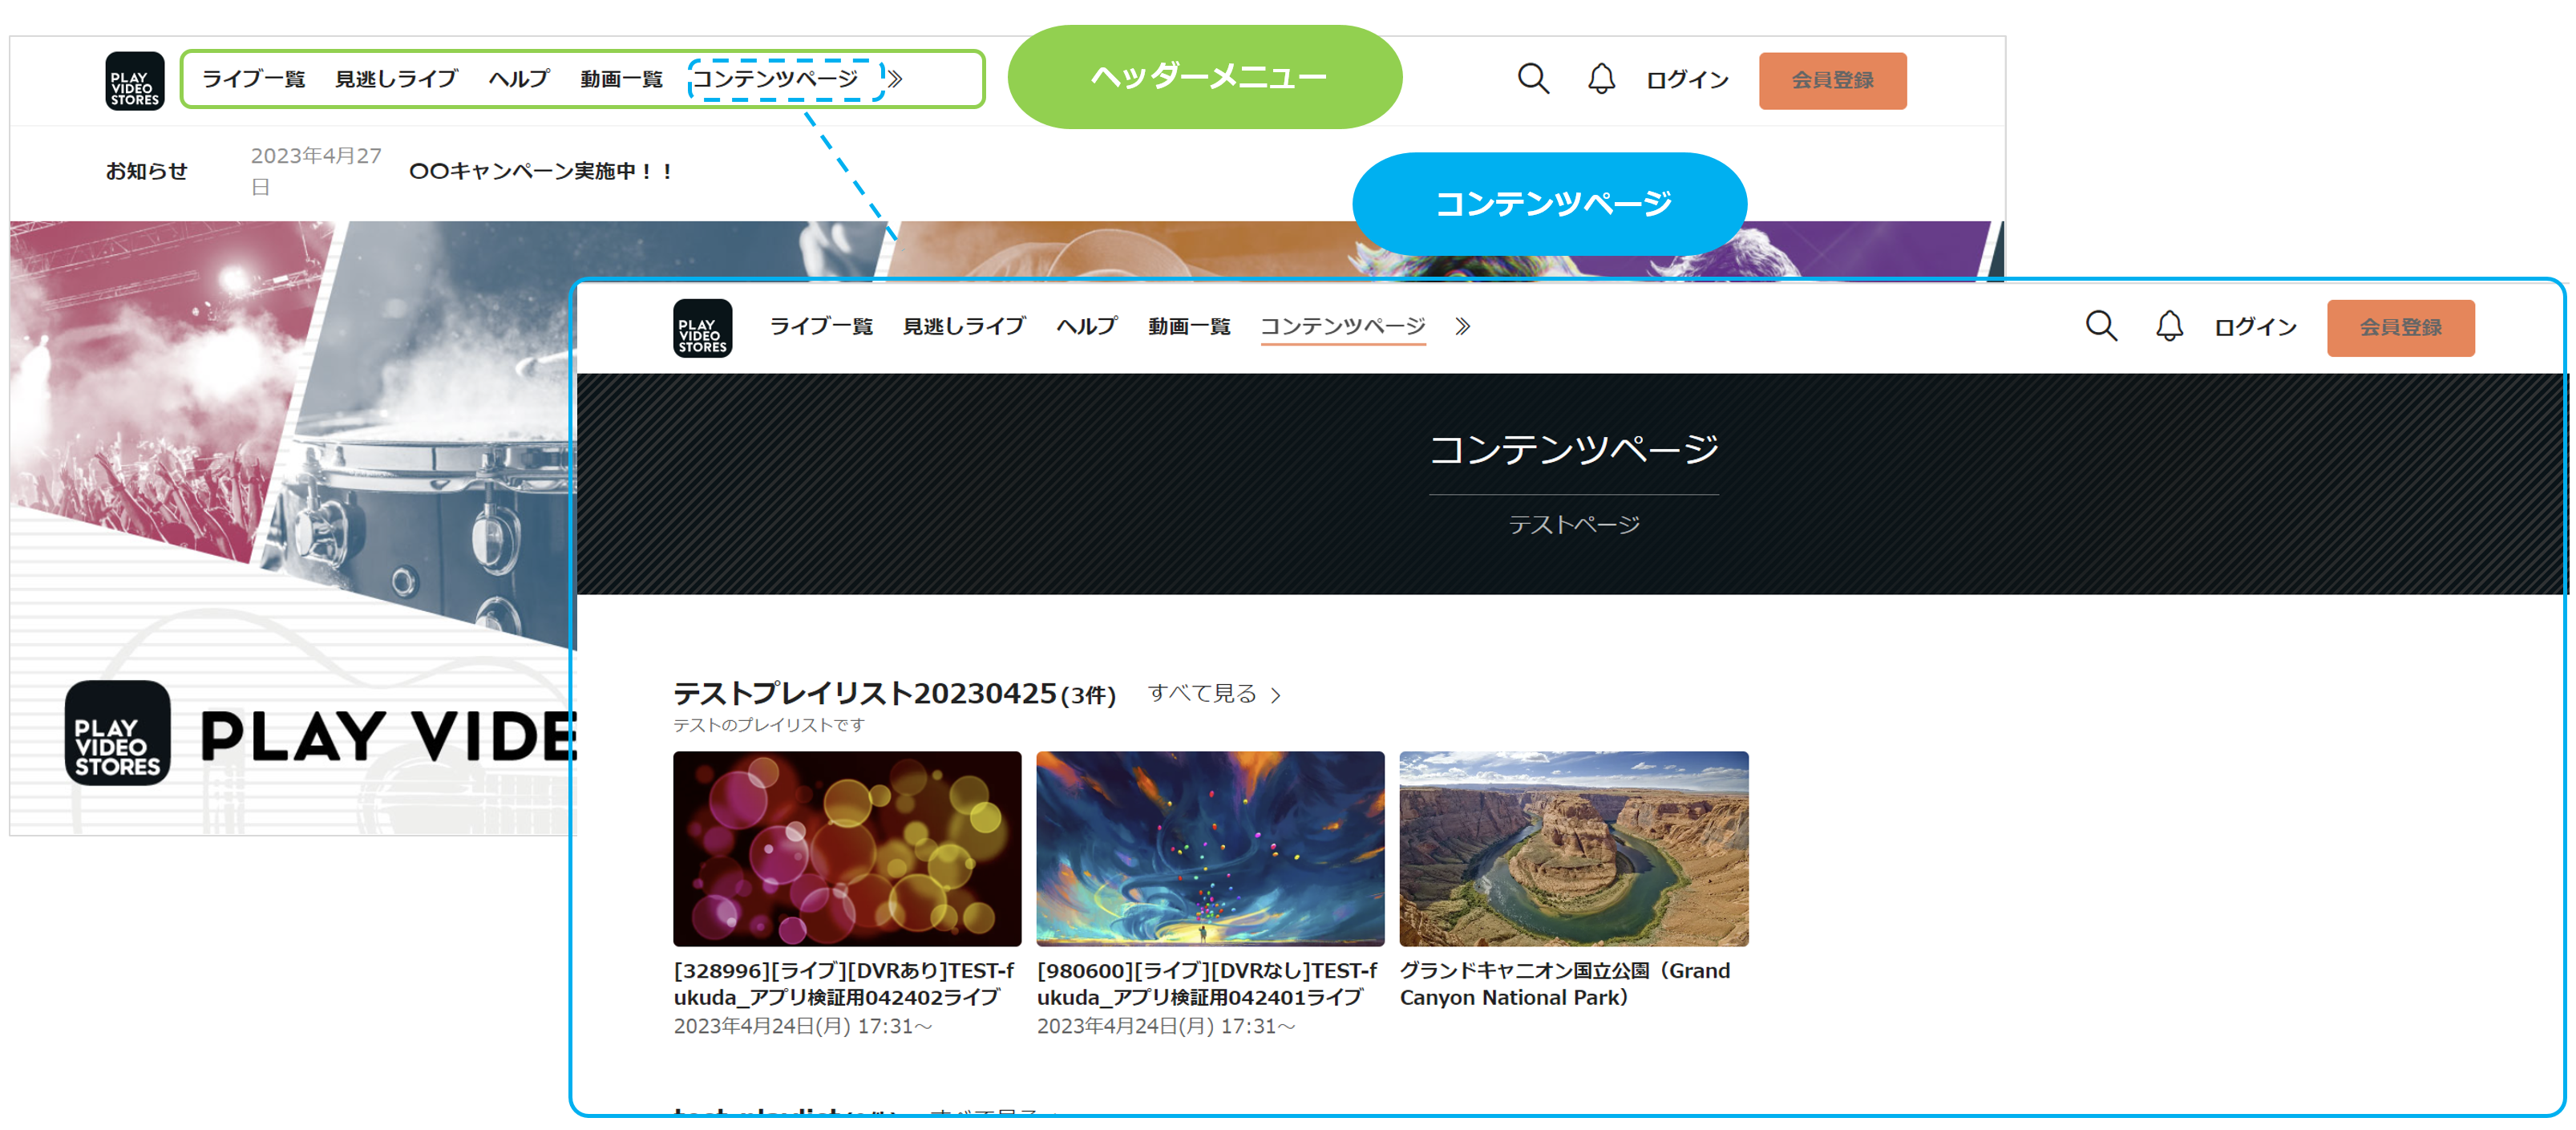Screen dimensions: 2576x1130
Task: Open ヘルプ in the top header menu
Action: click(x=518, y=79)
